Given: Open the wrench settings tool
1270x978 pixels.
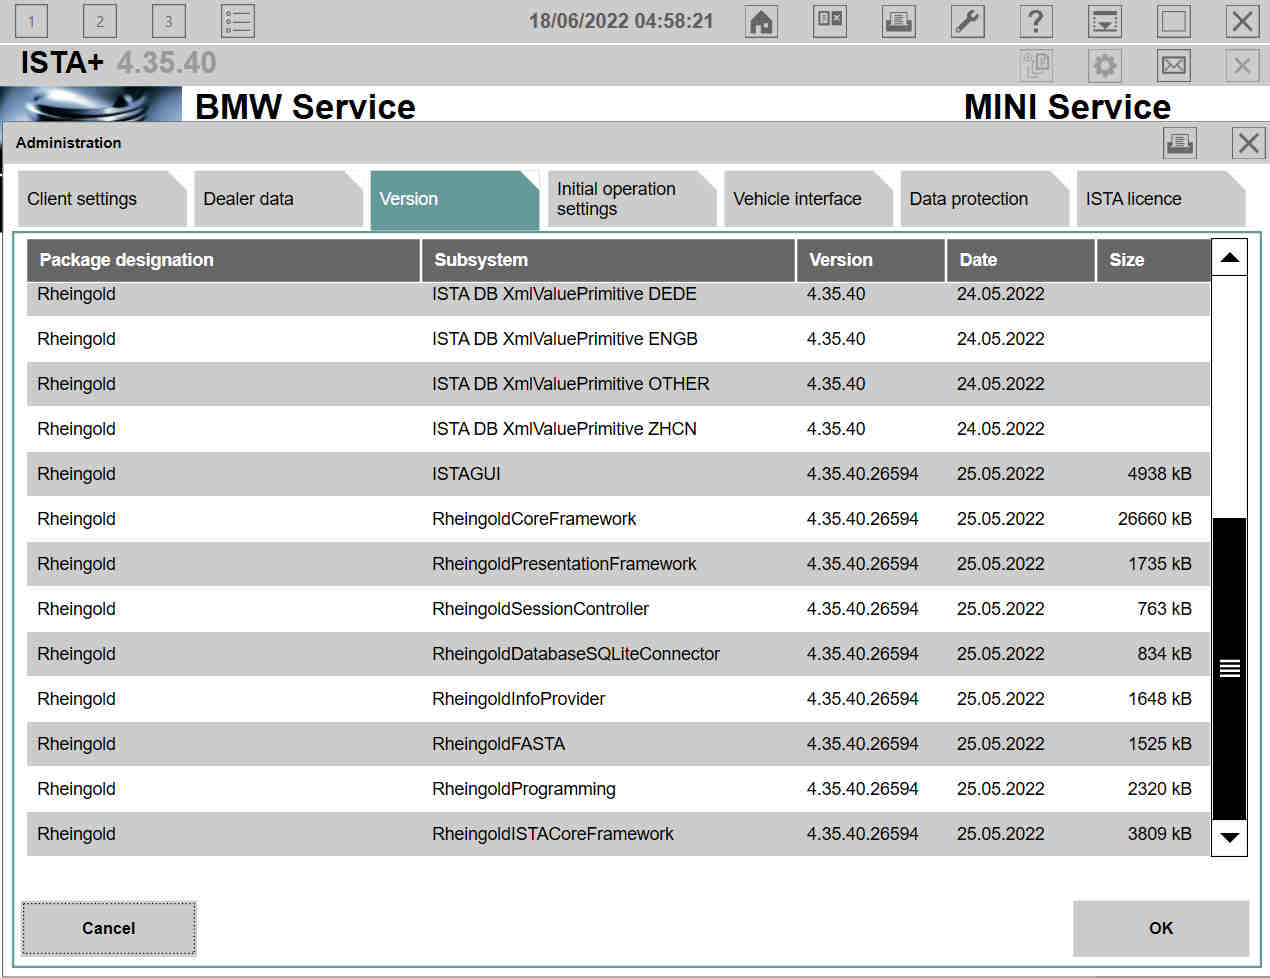Looking at the screenshot, I should click(968, 21).
